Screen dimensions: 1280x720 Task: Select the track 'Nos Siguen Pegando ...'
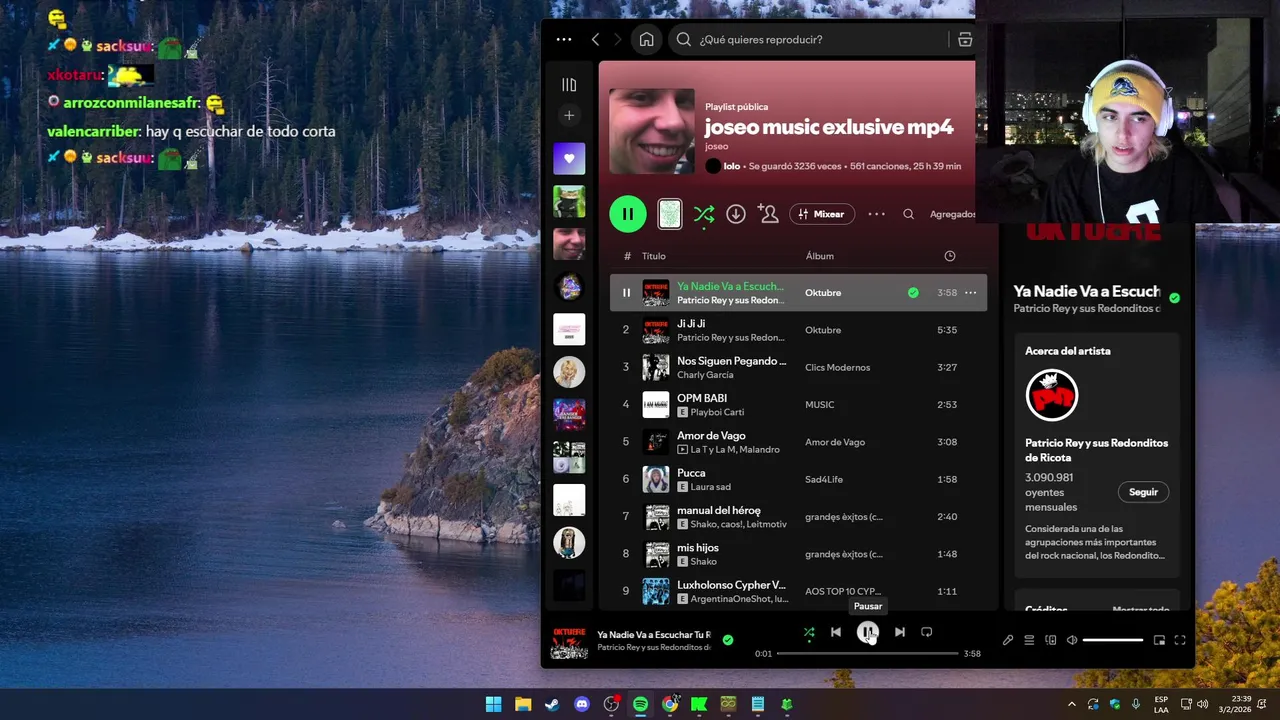[731, 361]
